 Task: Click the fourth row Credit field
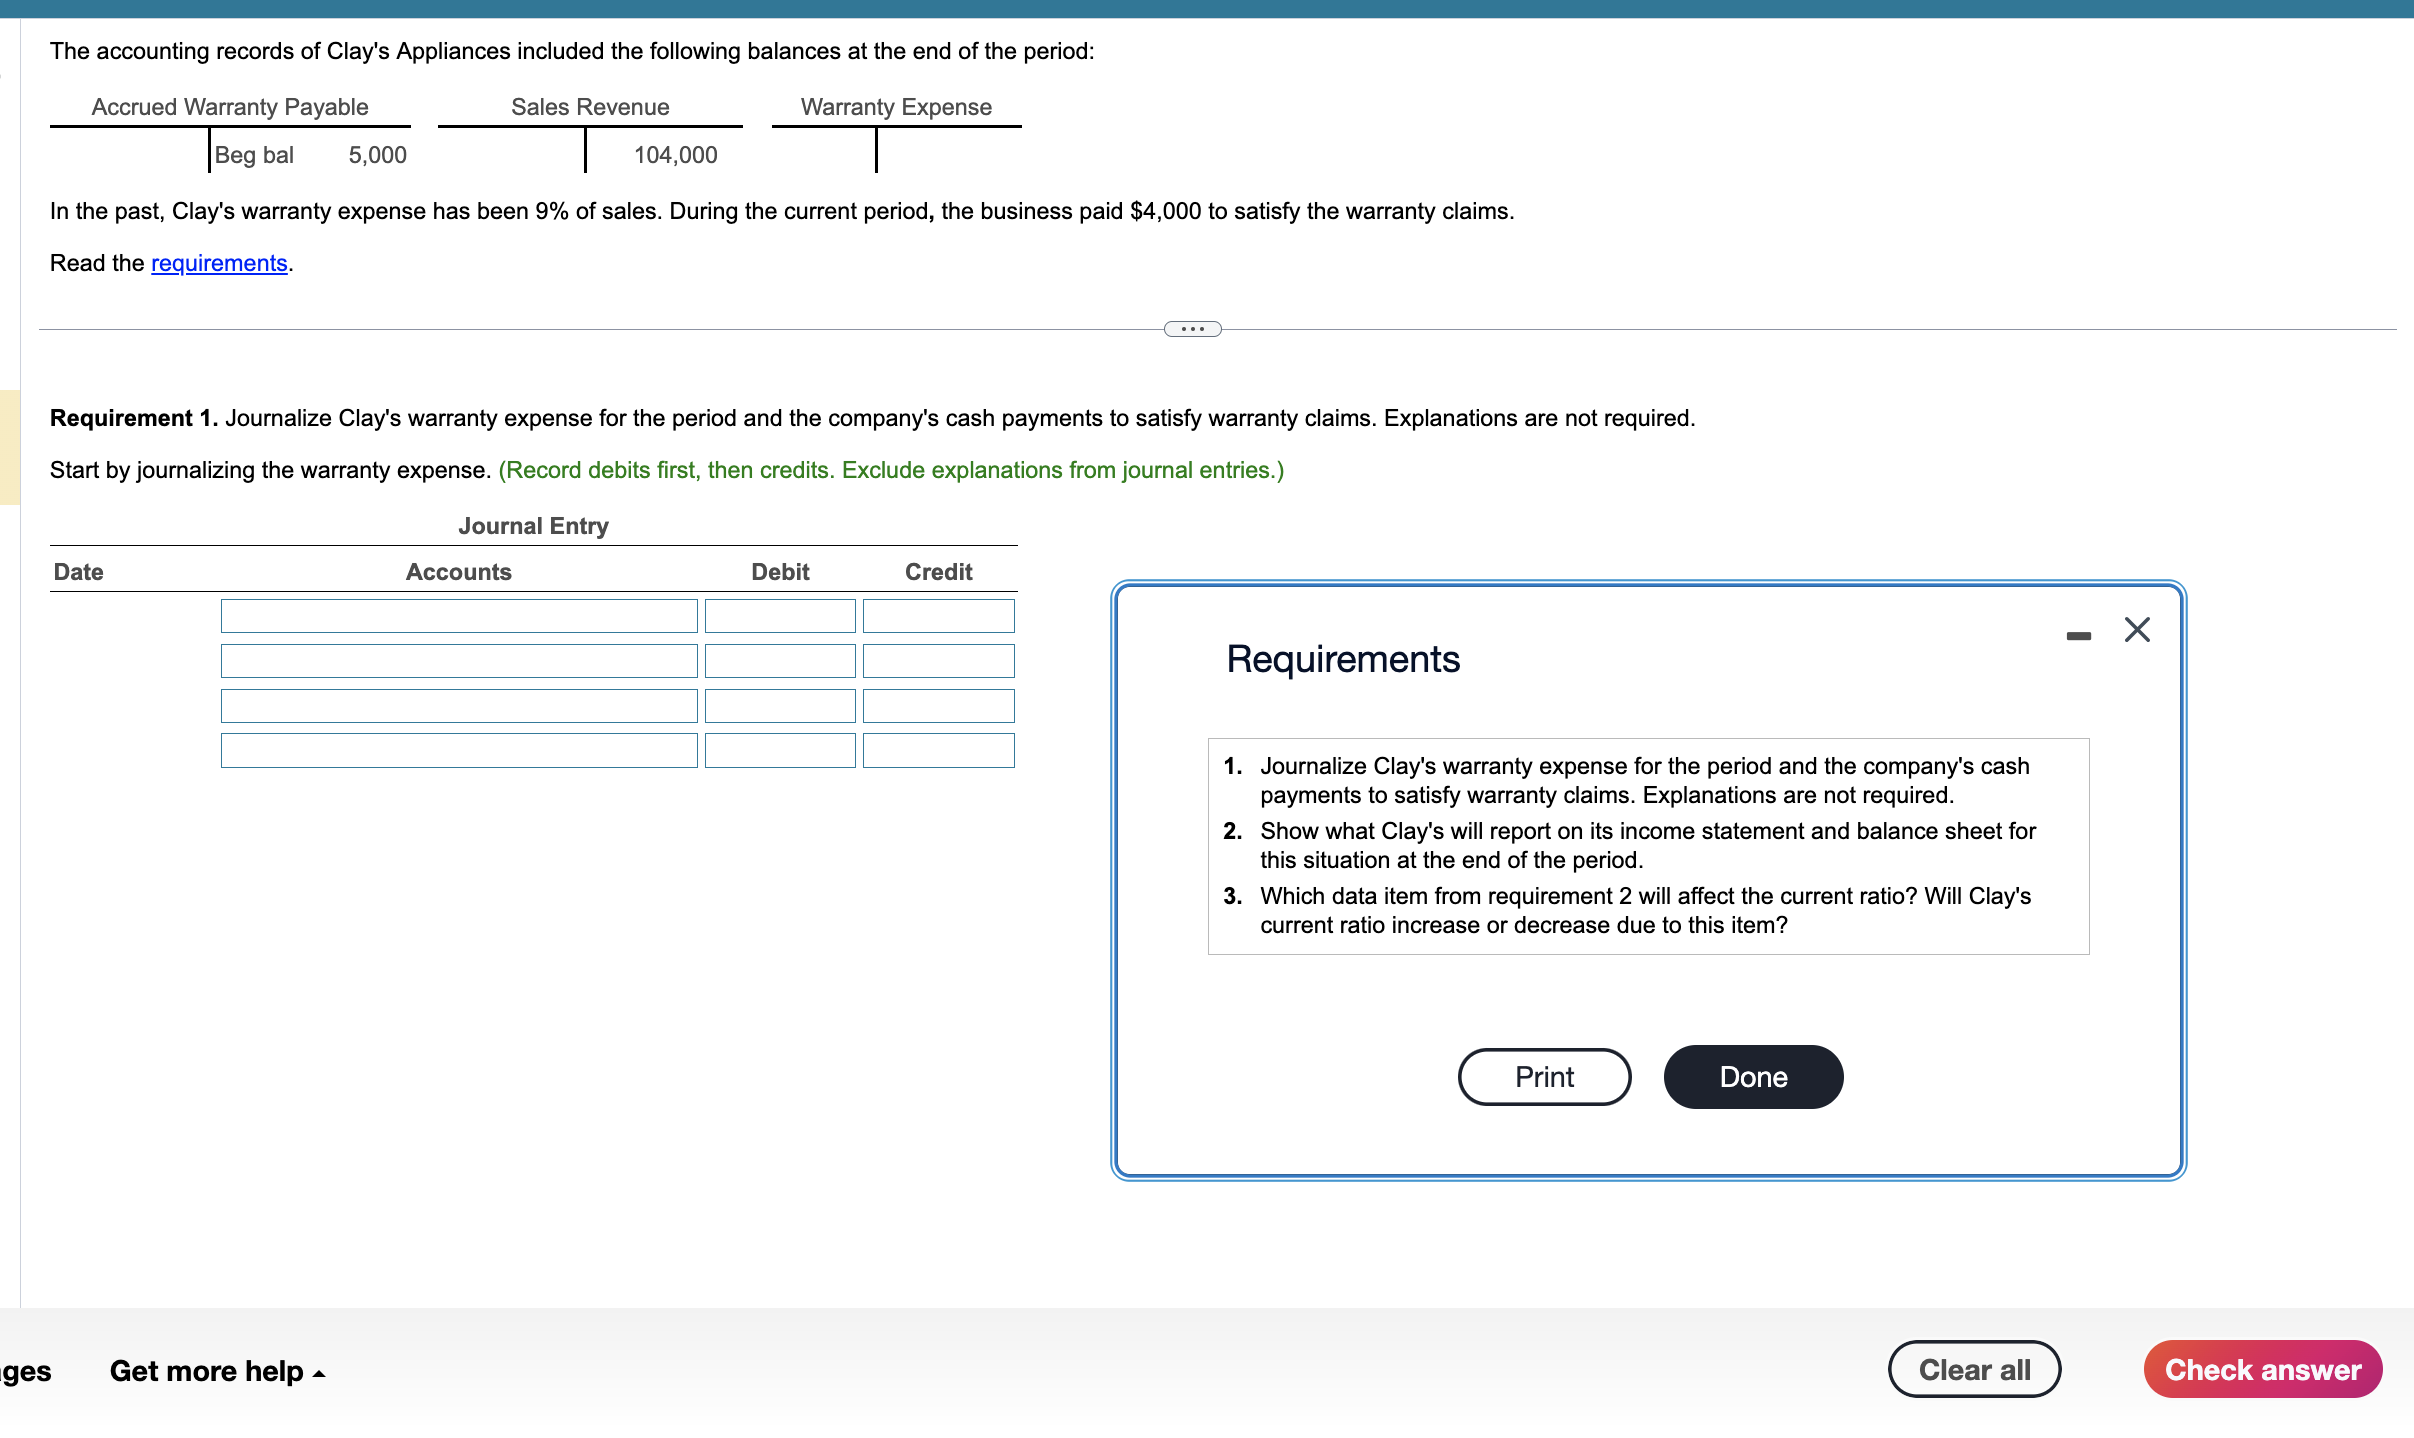coord(937,750)
